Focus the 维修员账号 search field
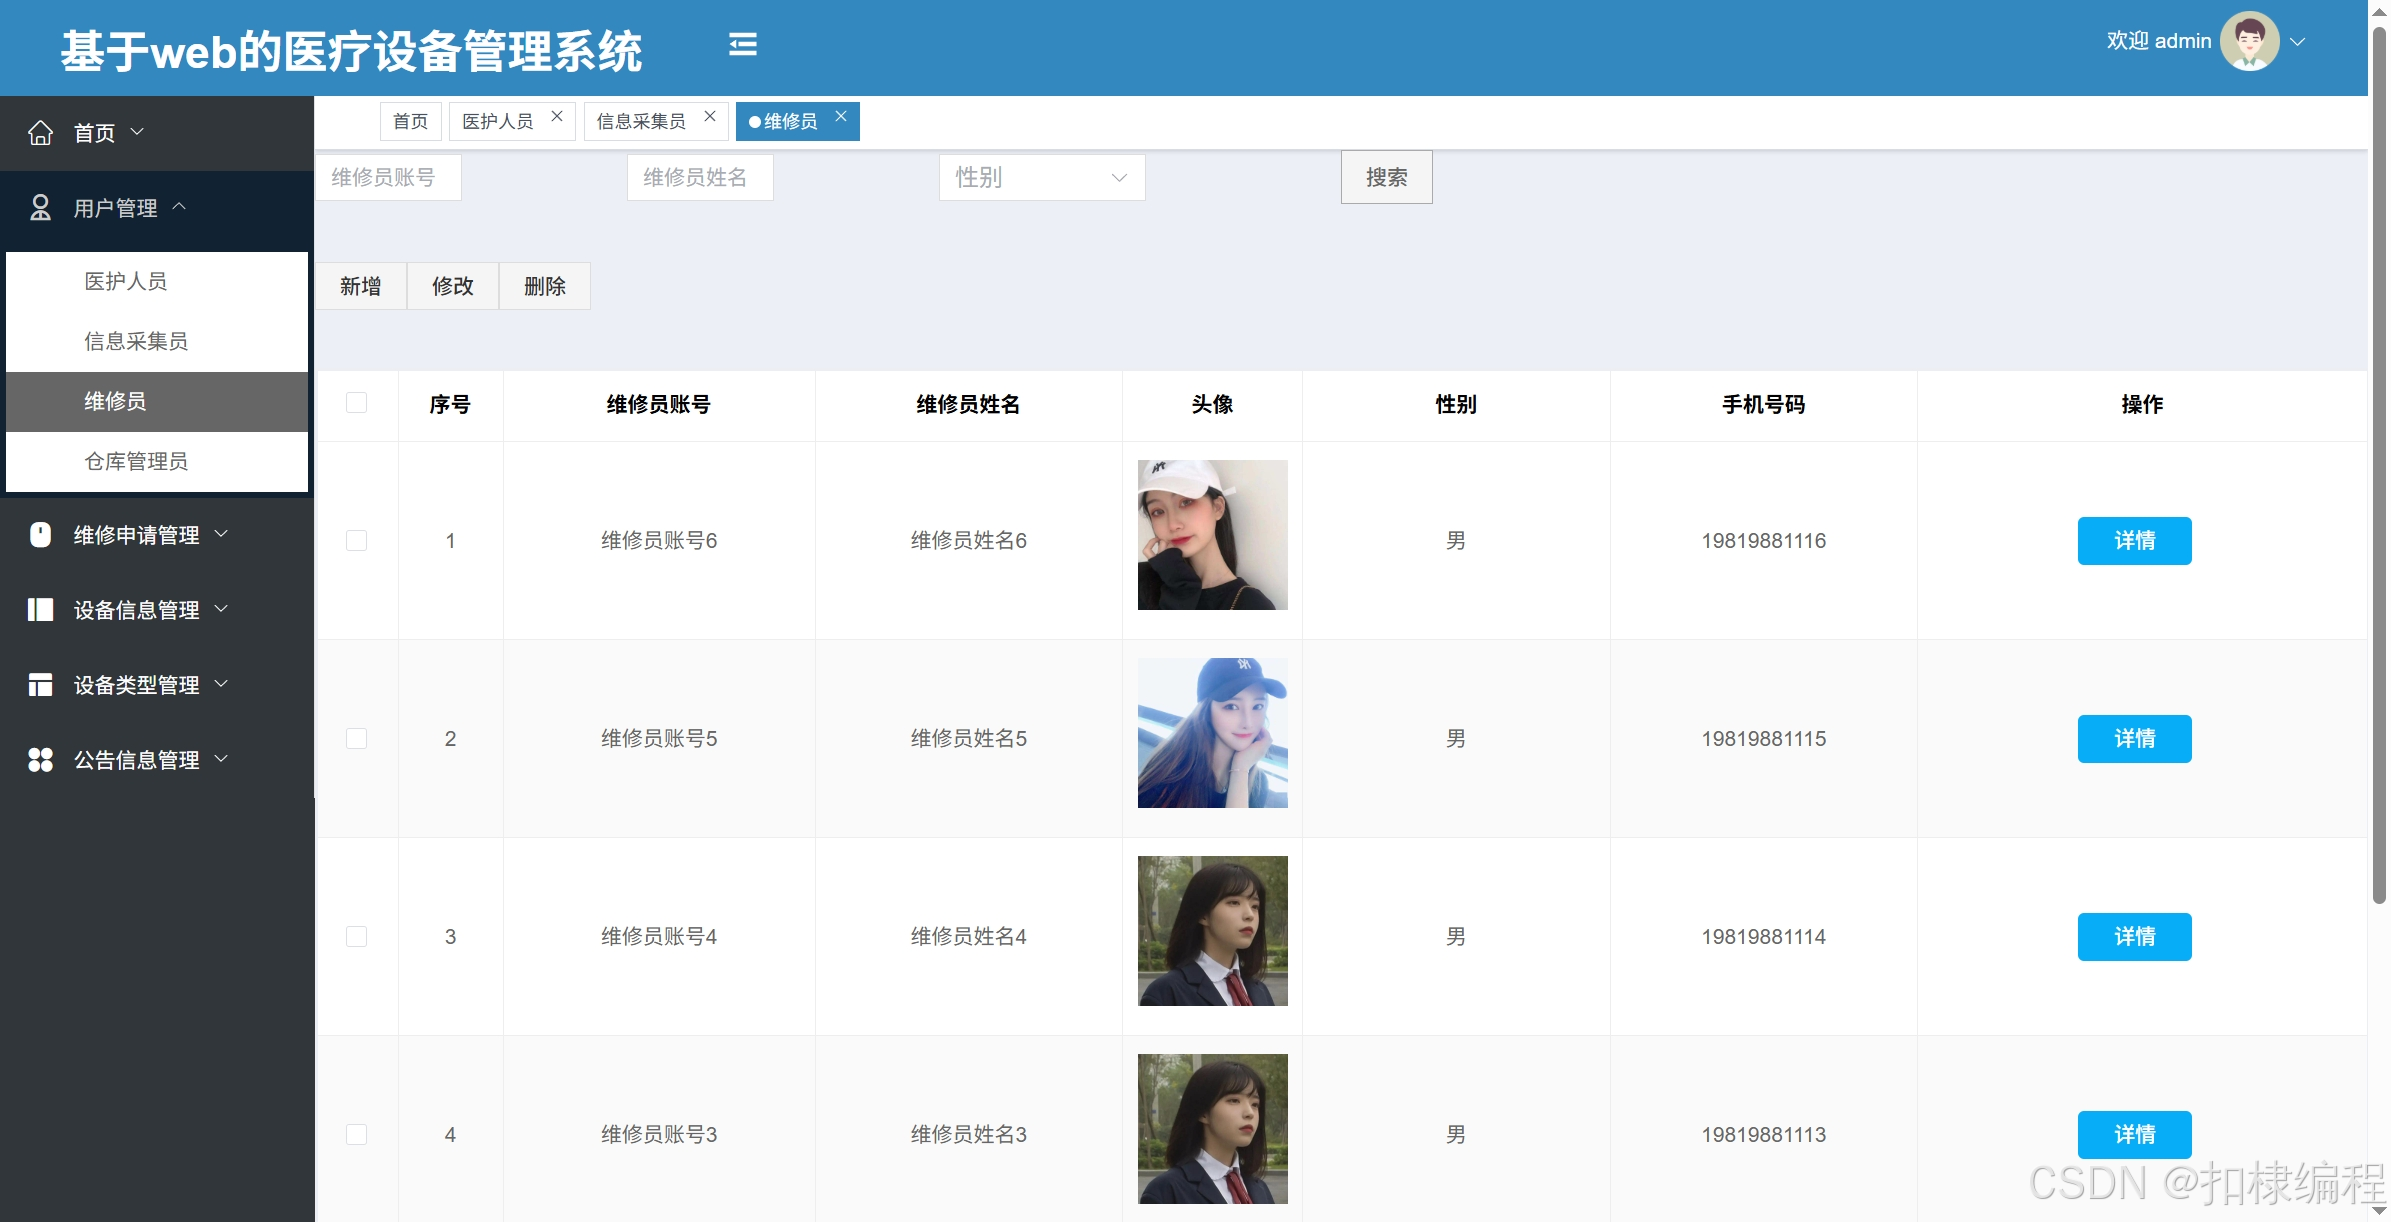The width and height of the screenshot is (2391, 1222). (x=389, y=178)
